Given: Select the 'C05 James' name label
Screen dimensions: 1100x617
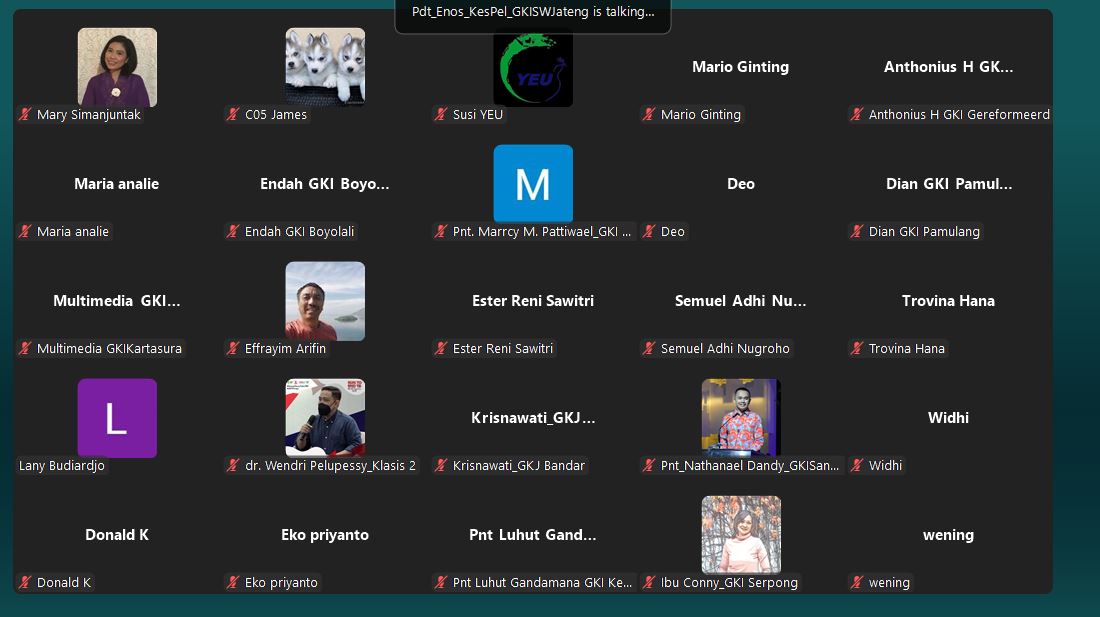Looking at the screenshot, I should click(x=276, y=114).
